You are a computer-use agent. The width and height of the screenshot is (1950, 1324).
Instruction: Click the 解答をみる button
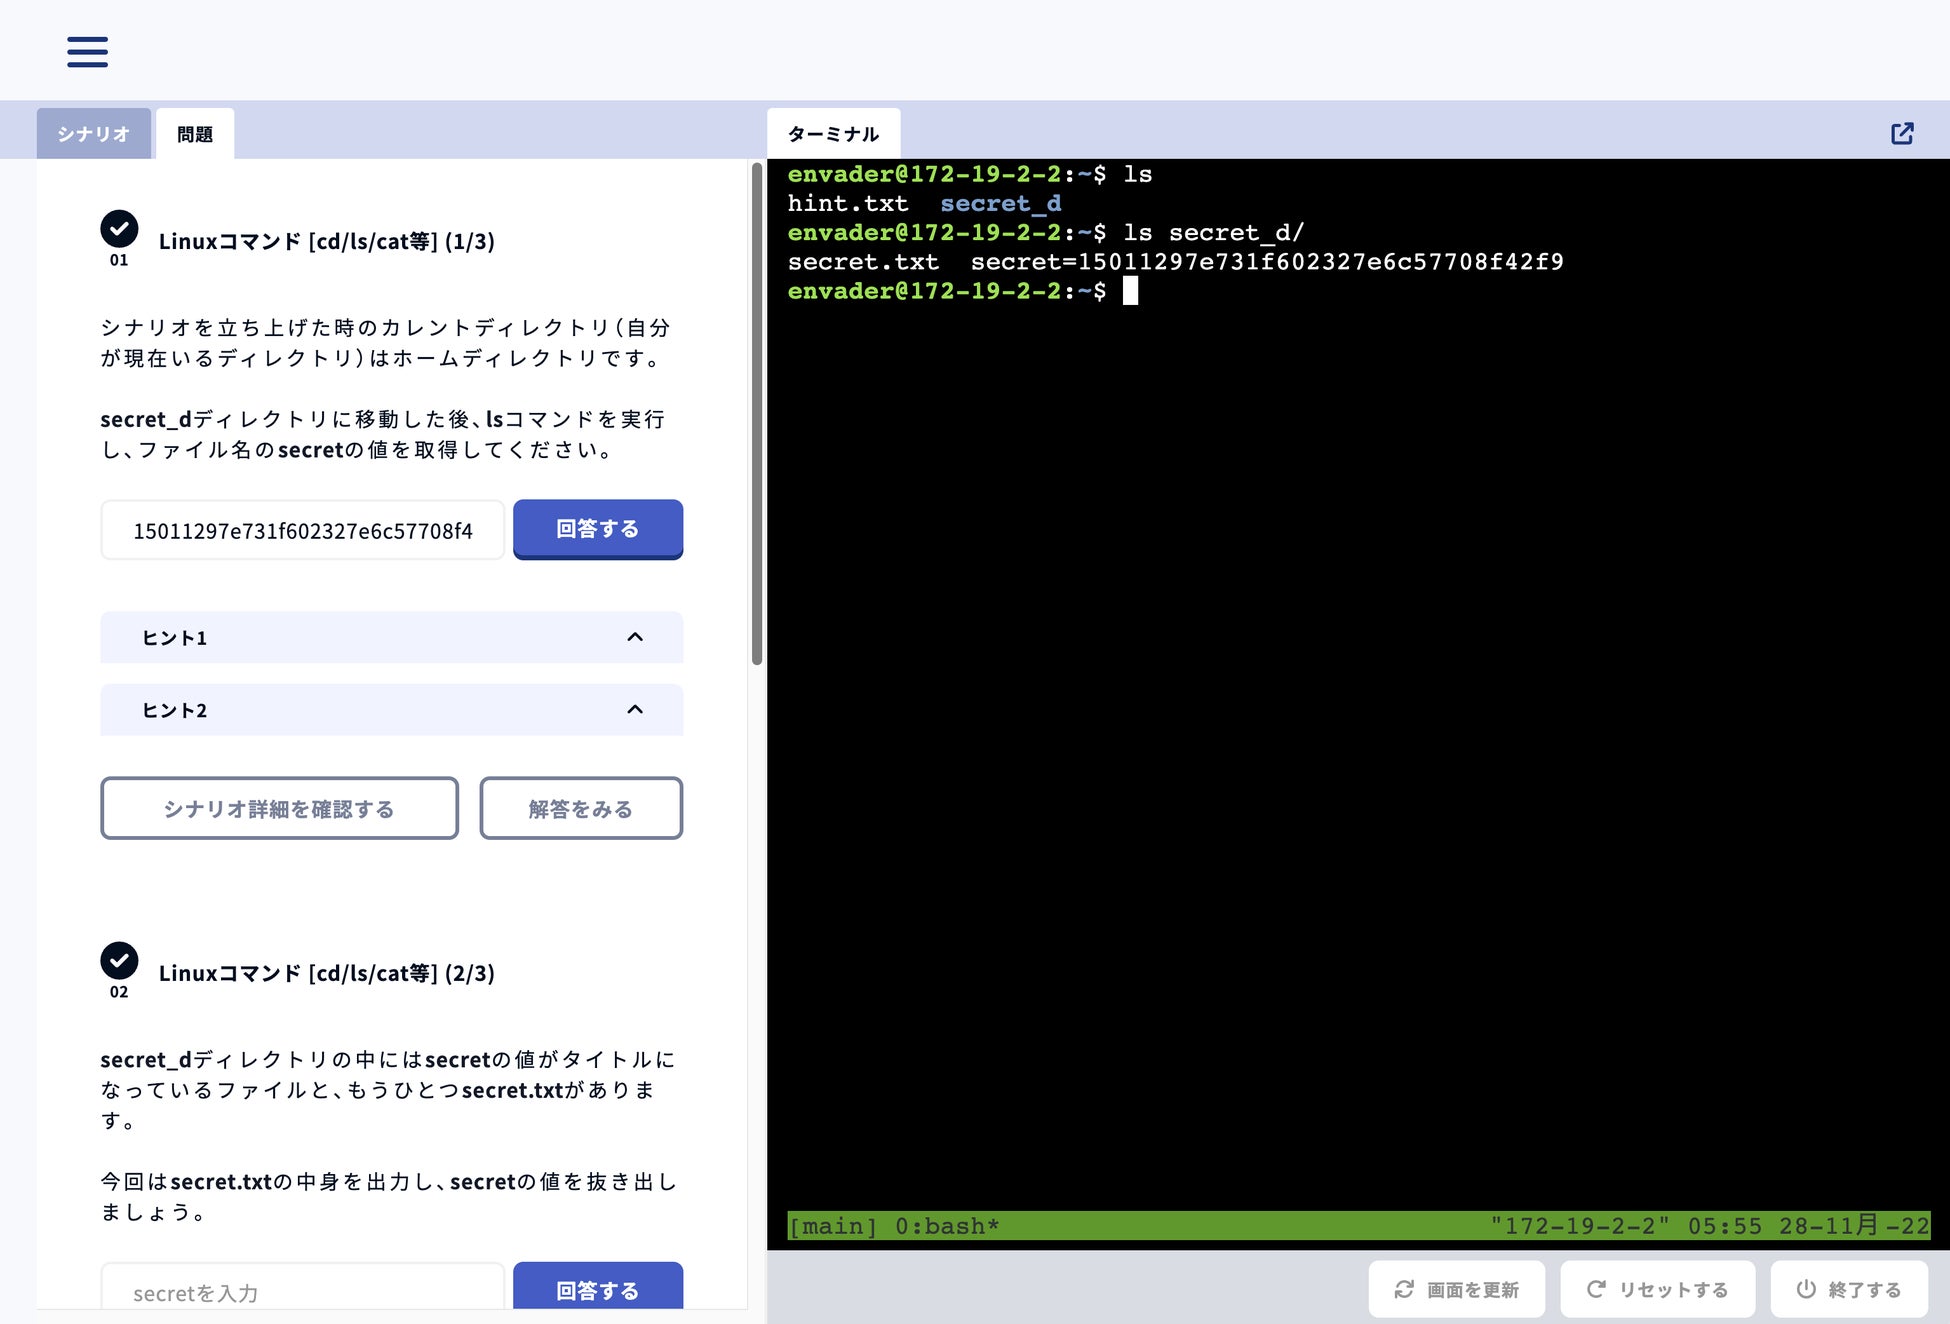(581, 808)
